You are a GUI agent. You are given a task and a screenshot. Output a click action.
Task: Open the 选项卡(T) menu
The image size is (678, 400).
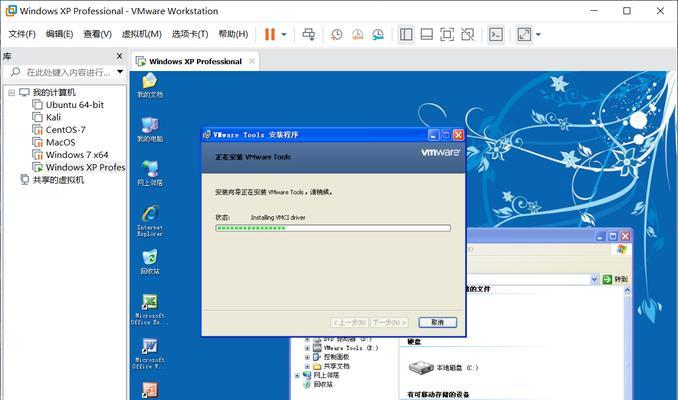190,34
